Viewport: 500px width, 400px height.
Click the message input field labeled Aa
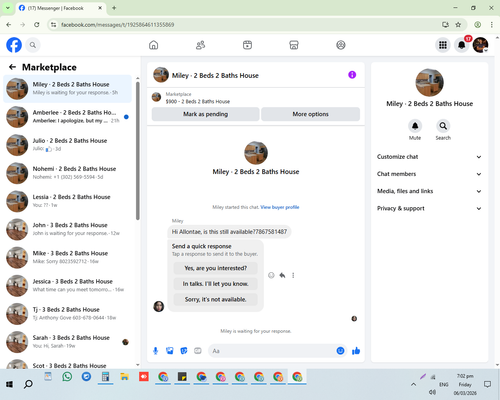[x=272, y=351]
